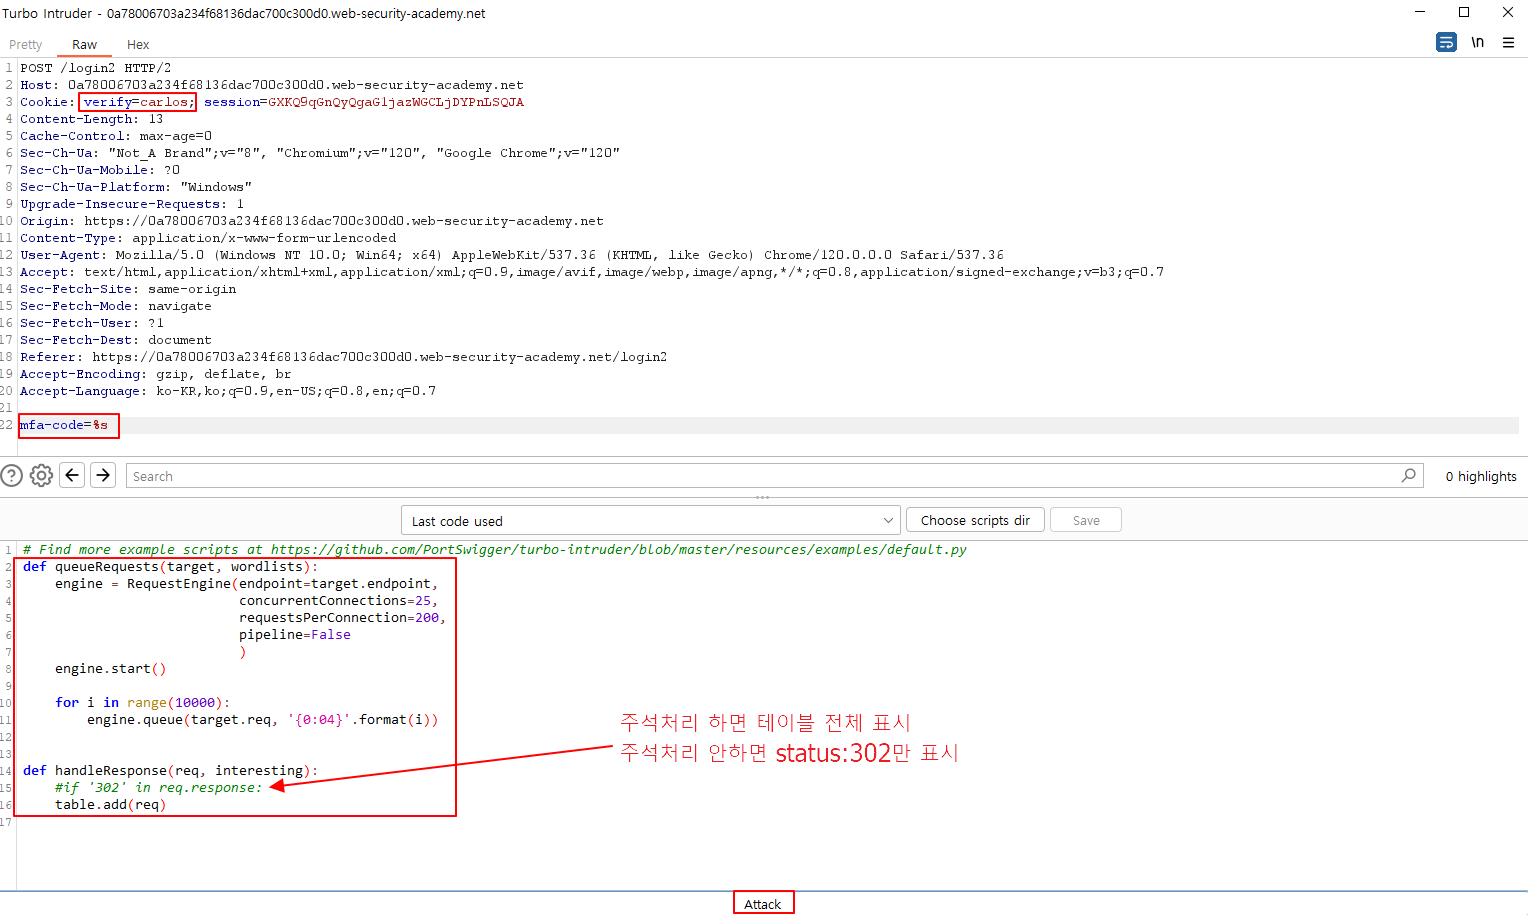The height and width of the screenshot is (915, 1528).
Task: Open search settings gear icon
Action: click(x=41, y=475)
